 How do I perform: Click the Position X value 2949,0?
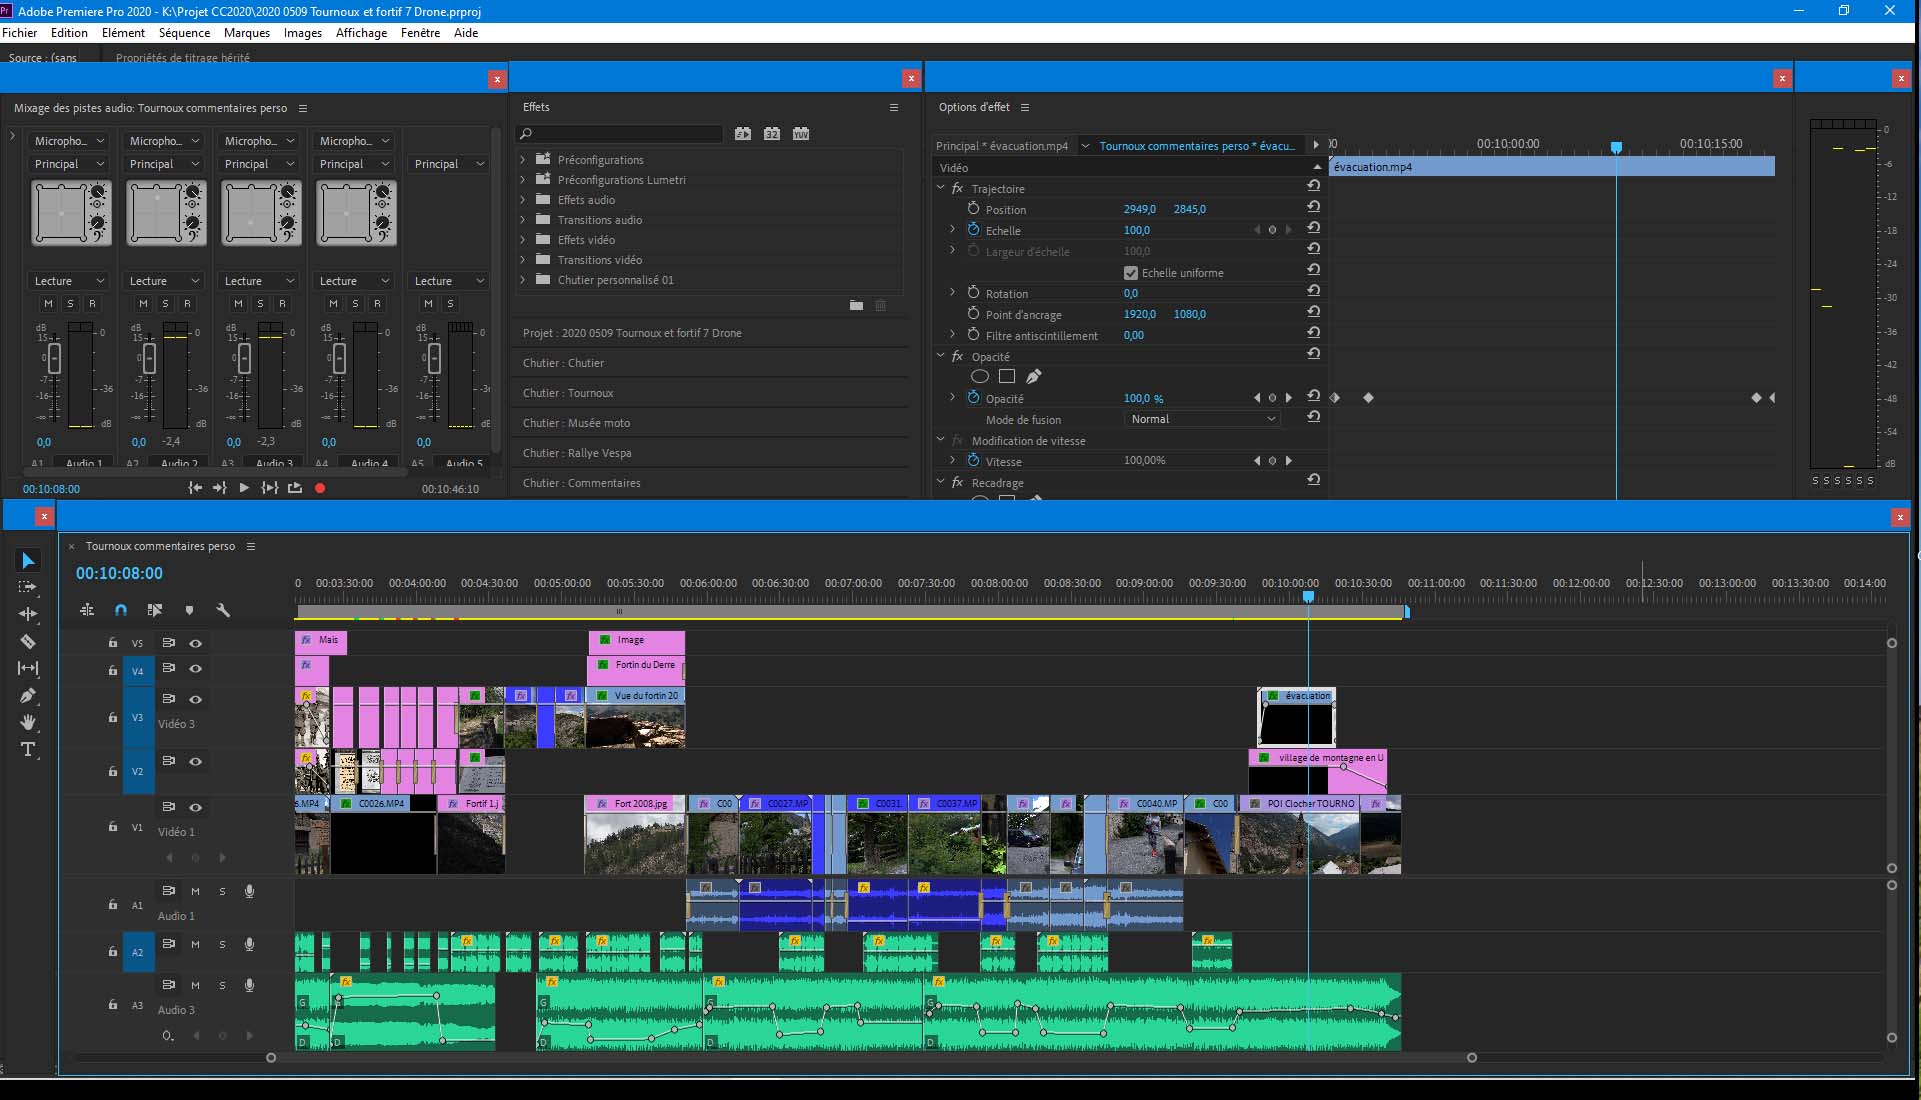tap(1139, 209)
